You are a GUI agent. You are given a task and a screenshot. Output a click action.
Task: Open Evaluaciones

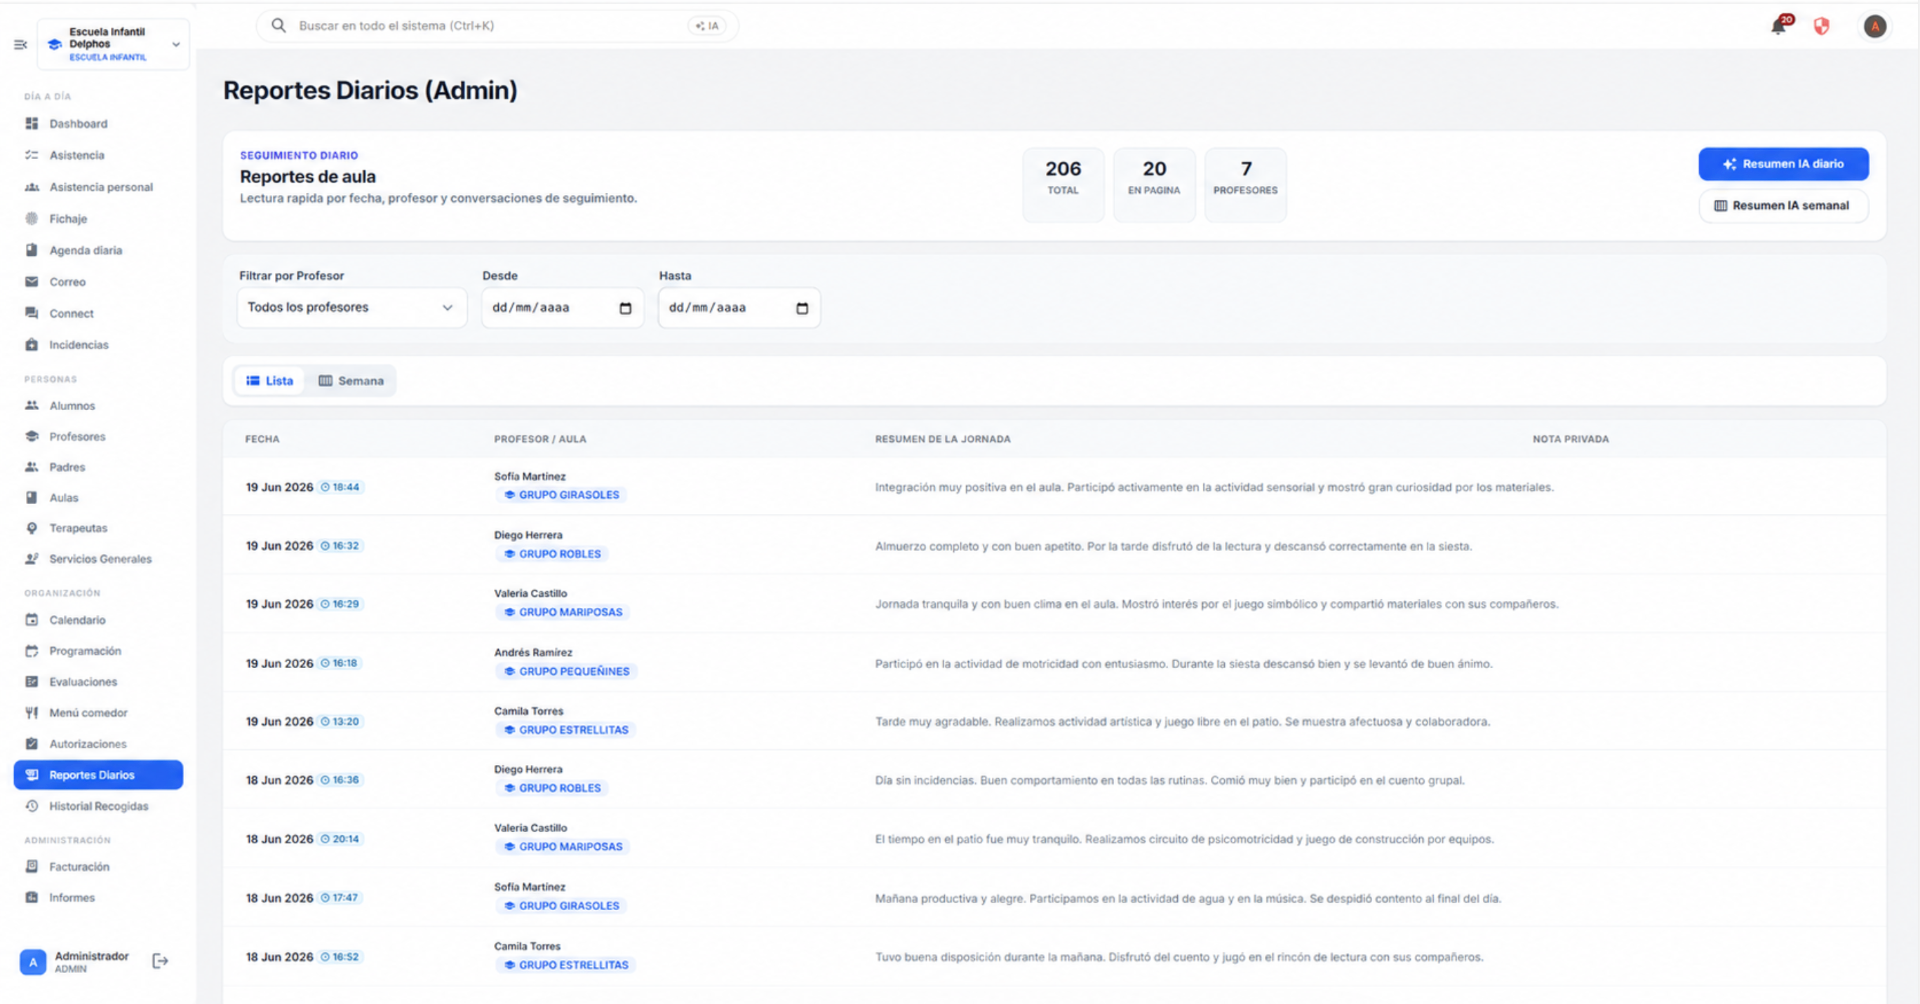click(x=98, y=682)
